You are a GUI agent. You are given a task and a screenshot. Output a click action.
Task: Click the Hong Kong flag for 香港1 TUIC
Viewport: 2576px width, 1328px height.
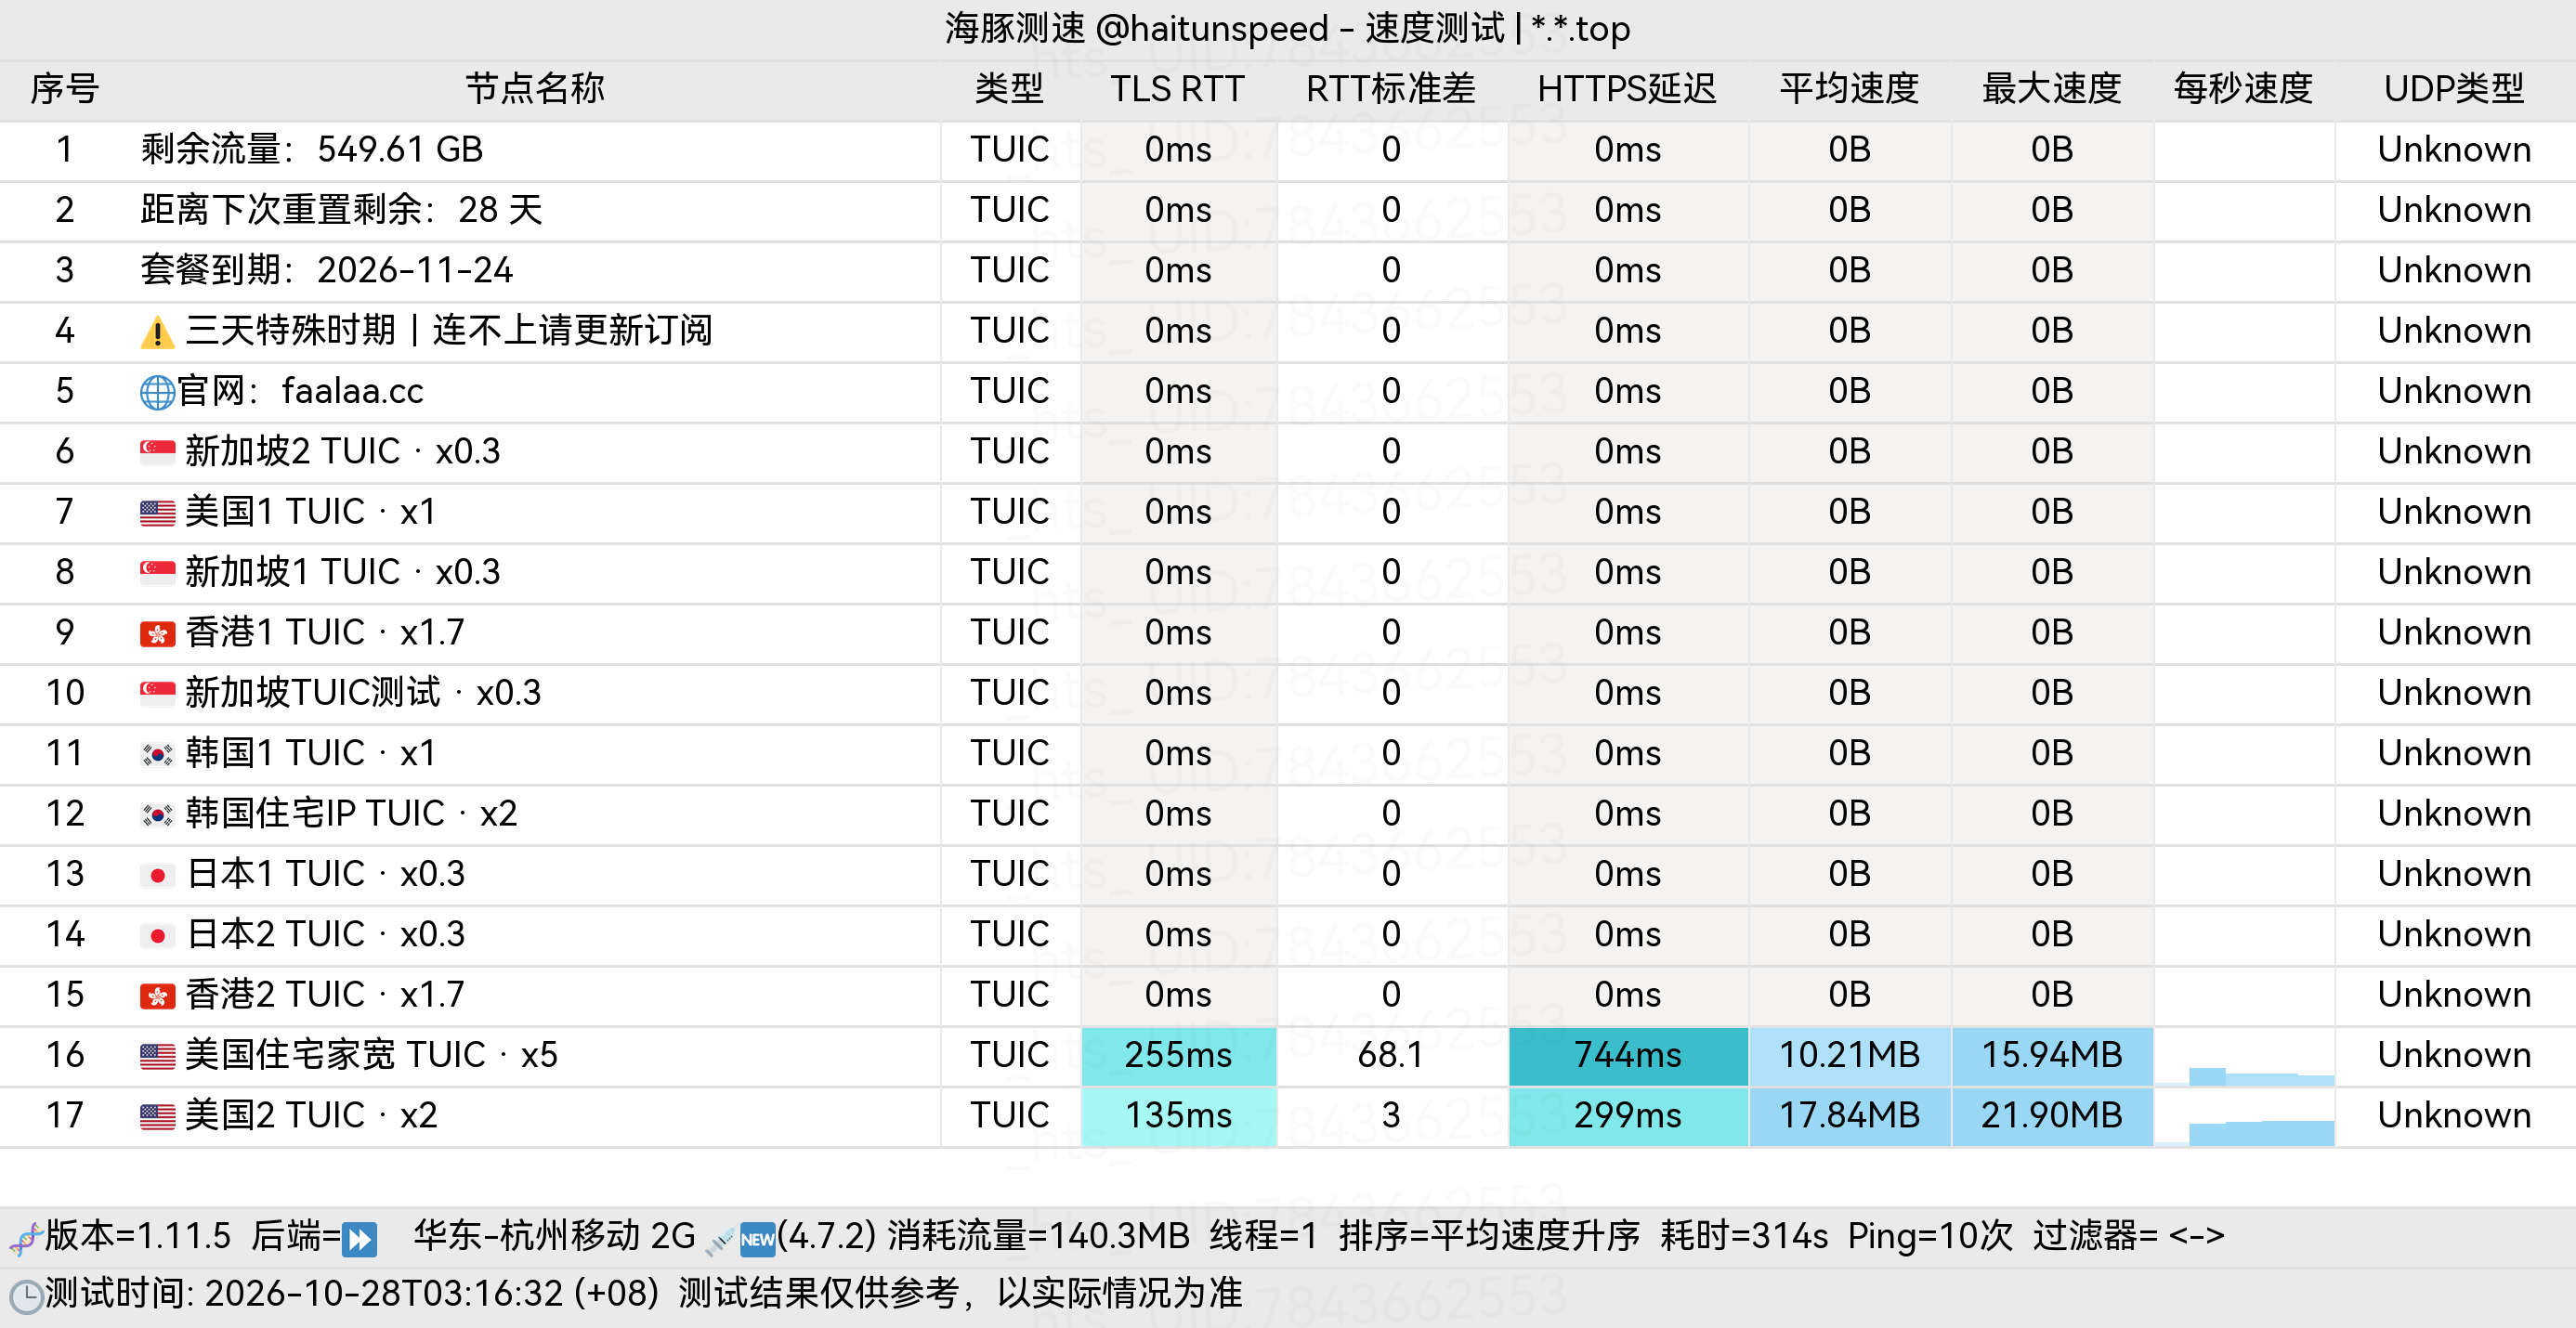click(x=157, y=634)
